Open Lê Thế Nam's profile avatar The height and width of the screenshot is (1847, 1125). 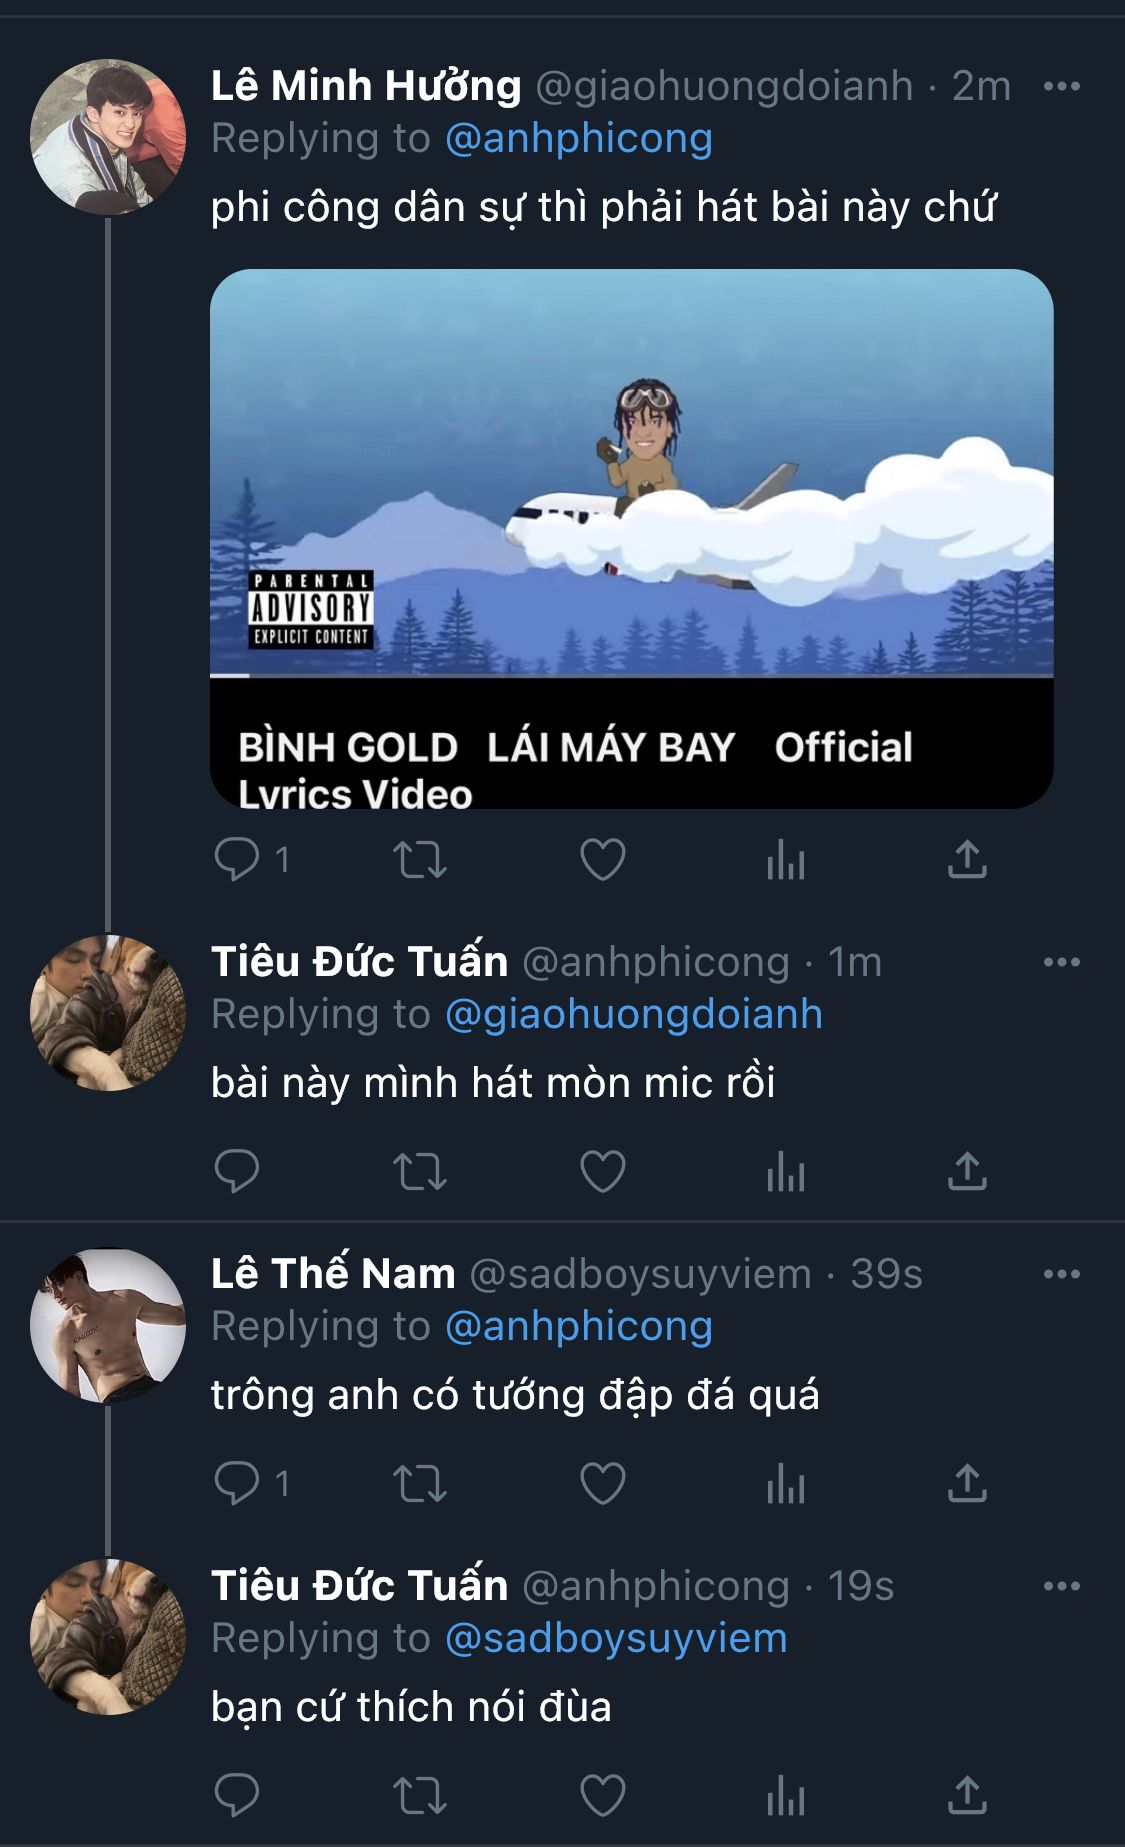click(x=108, y=1325)
